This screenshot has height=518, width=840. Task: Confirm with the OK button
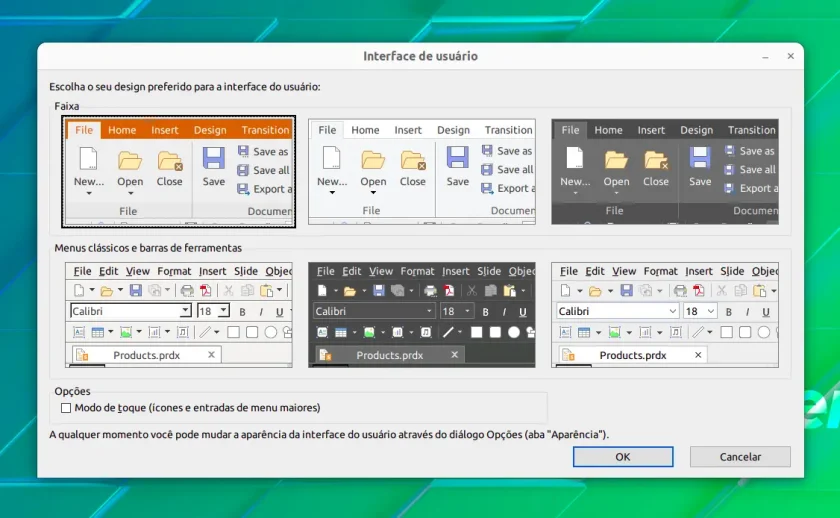pos(622,457)
